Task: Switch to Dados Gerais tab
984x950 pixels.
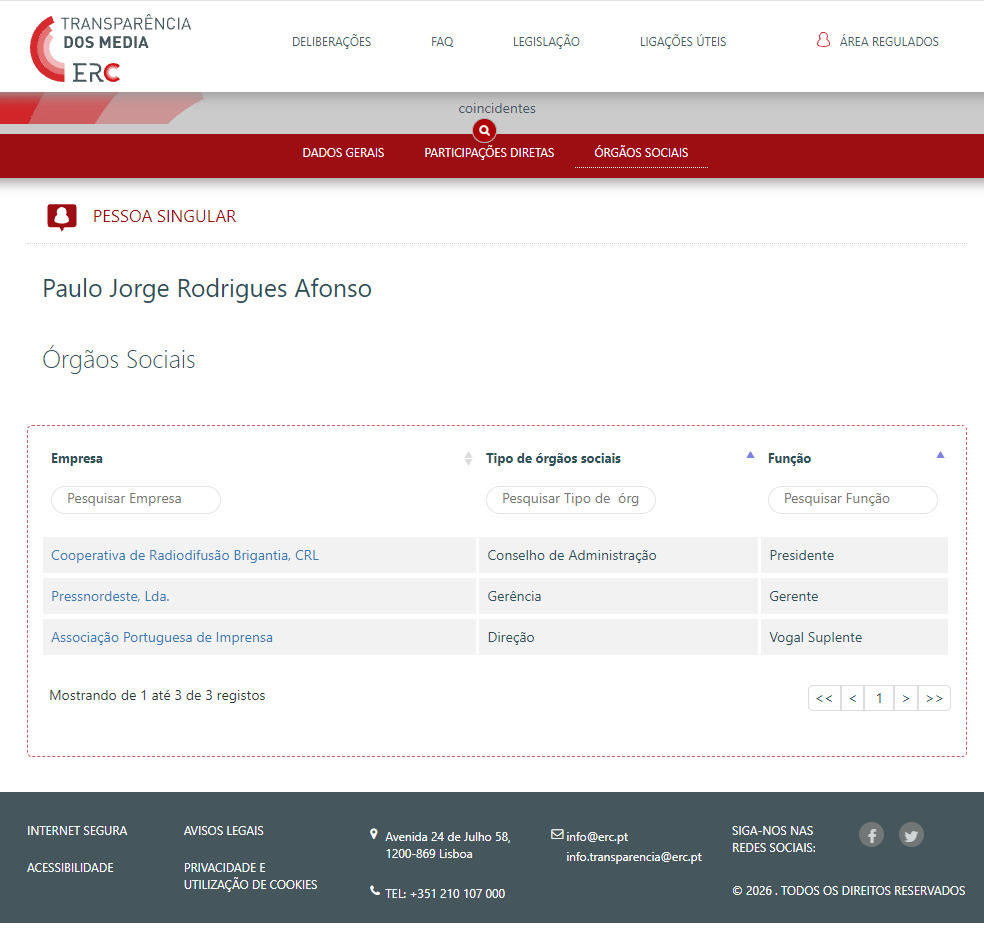Action: click(343, 153)
